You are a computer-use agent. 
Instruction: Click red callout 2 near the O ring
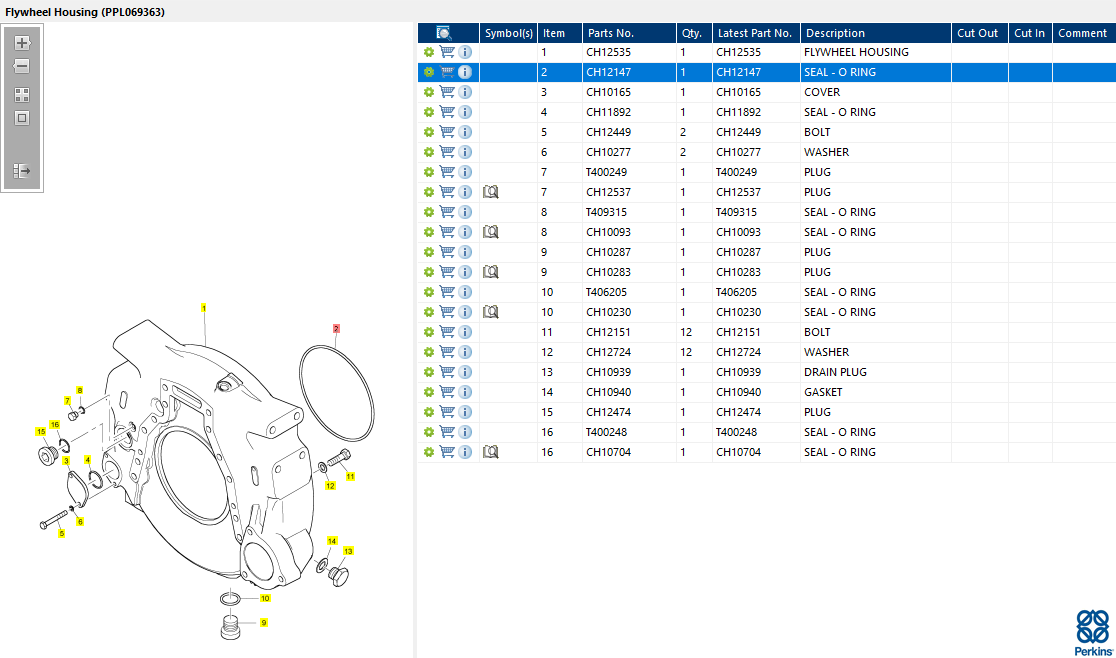click(x=336, y=329)
